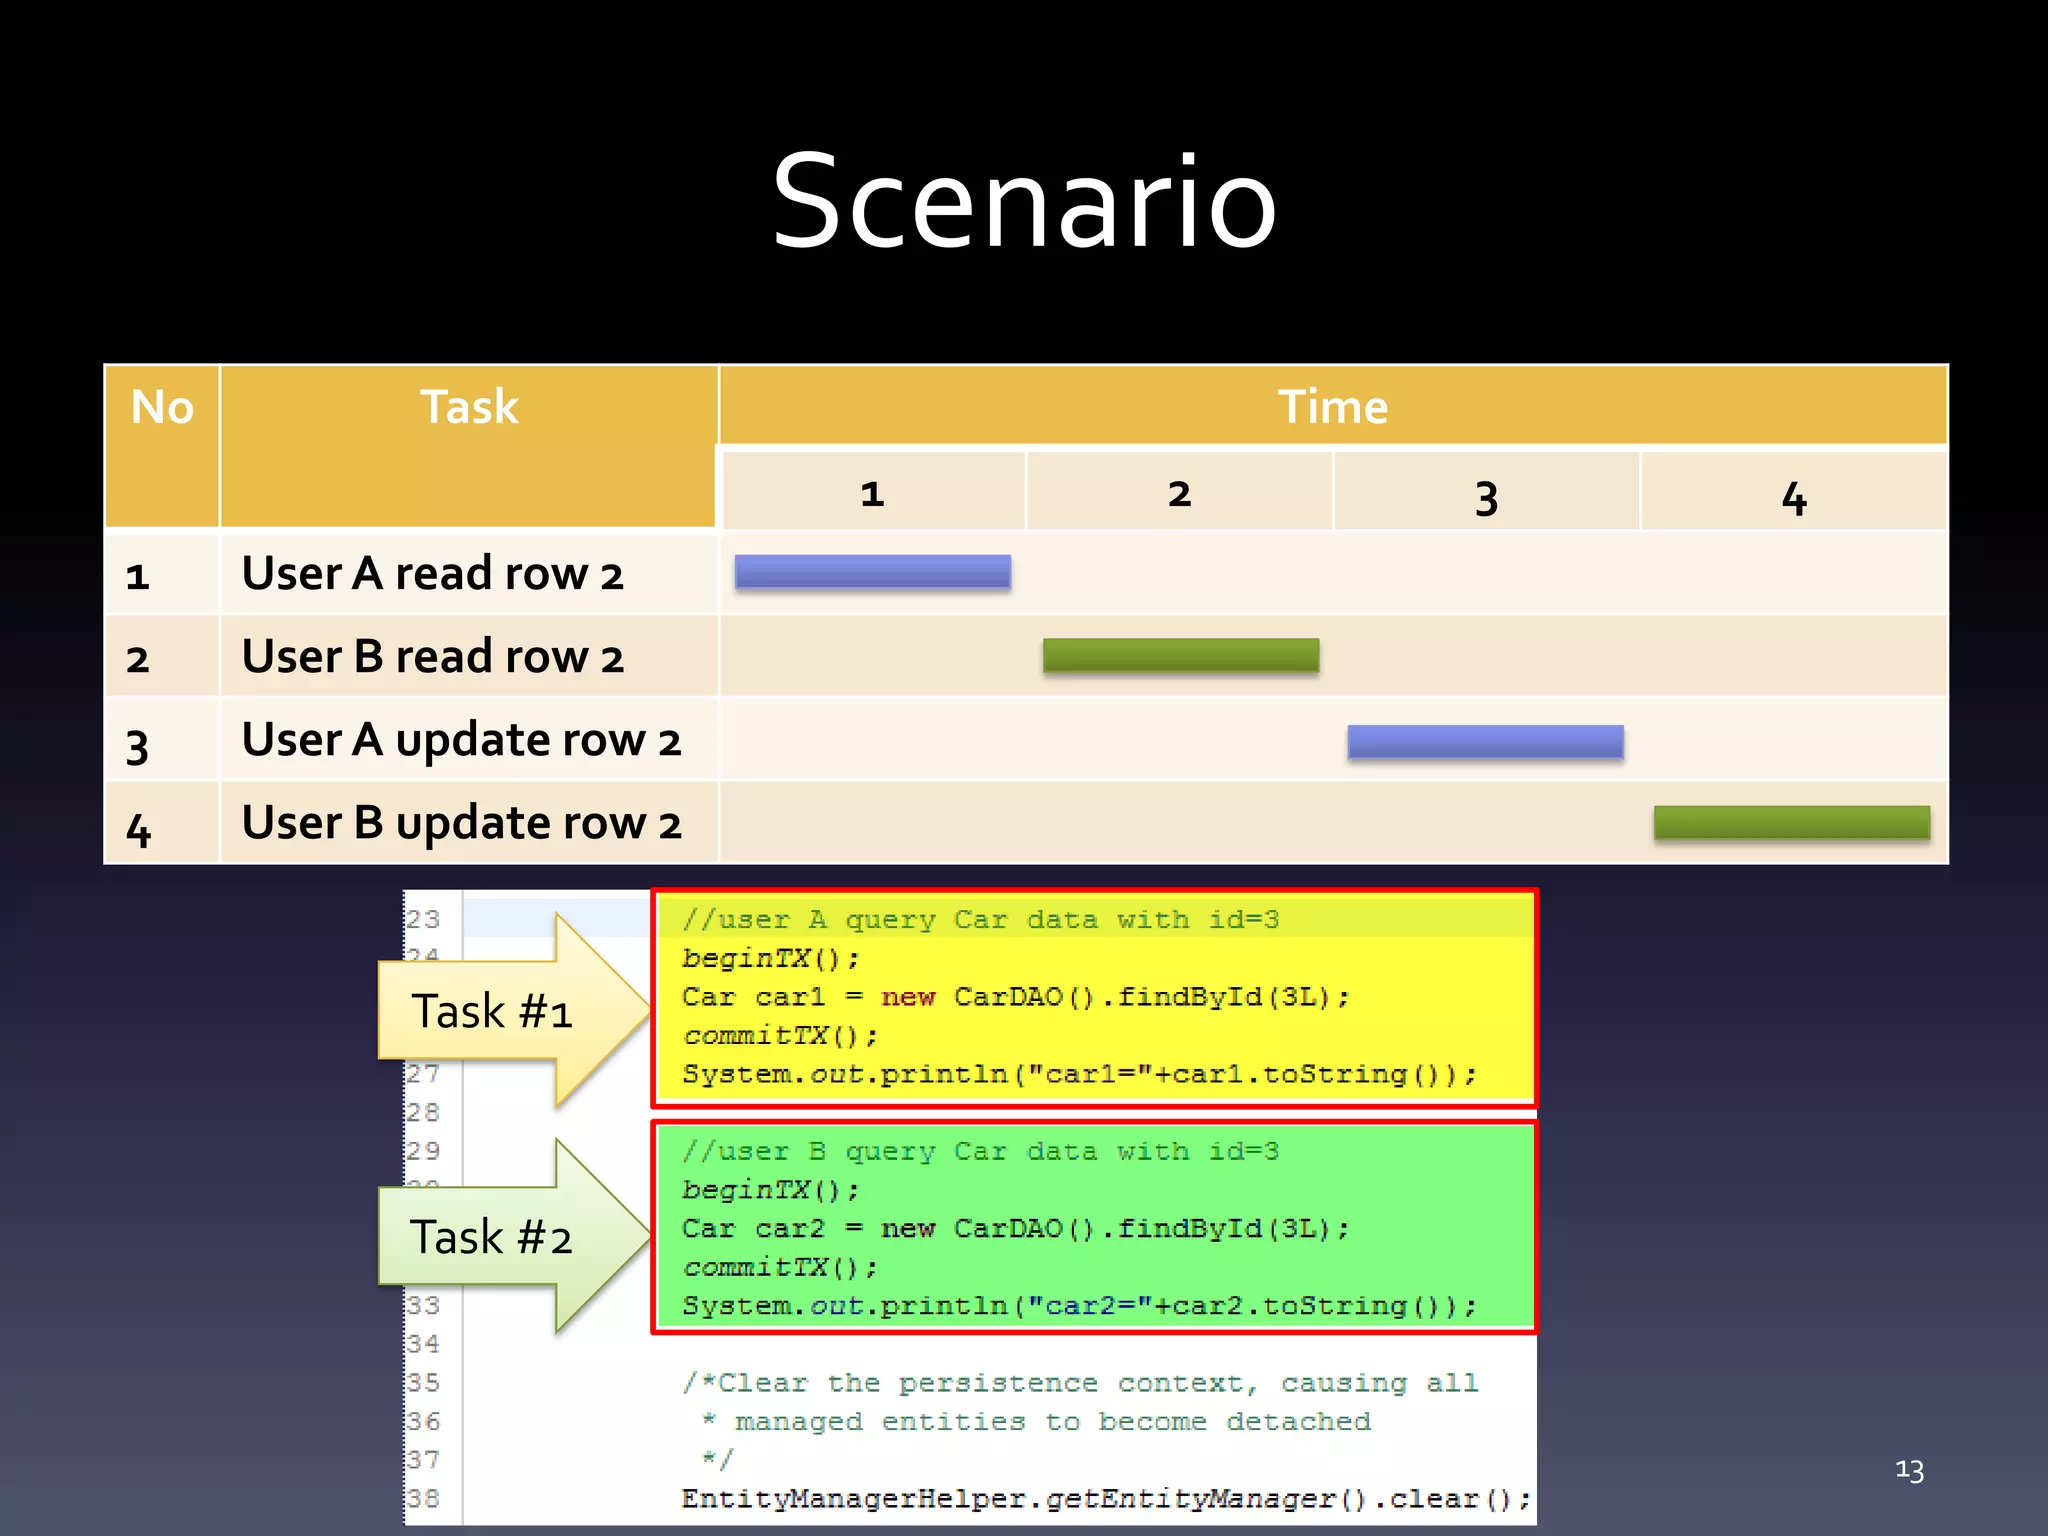
Task: Click time sub-header cell '4'
Action: click(x=1795, y=491)
